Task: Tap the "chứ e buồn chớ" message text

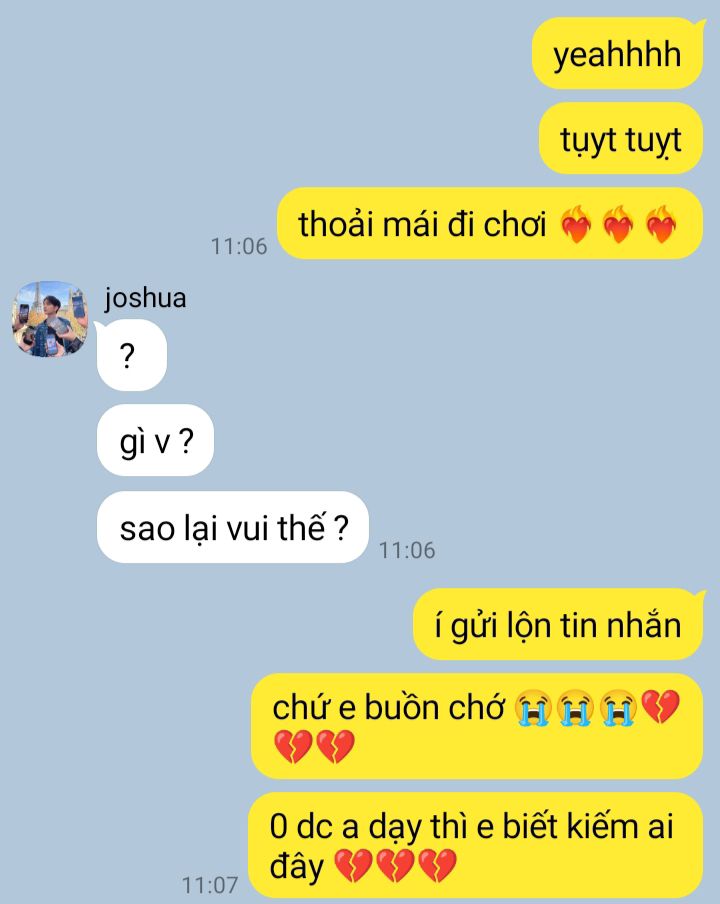Action: click(389, 707)
